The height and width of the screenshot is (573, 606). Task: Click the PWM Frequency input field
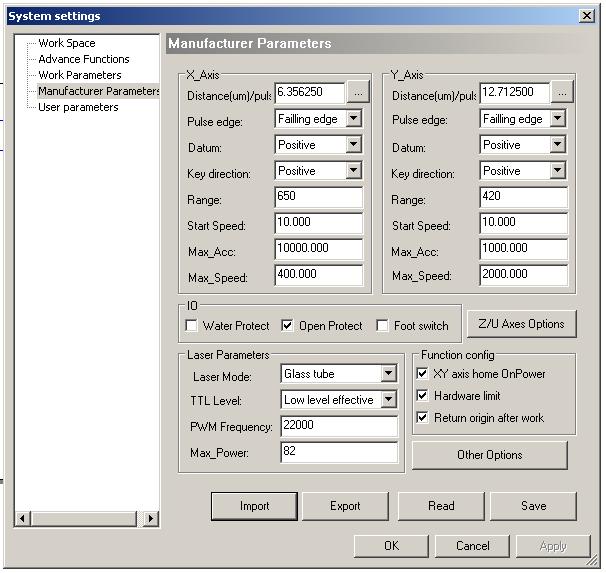[x=338, y=427]
